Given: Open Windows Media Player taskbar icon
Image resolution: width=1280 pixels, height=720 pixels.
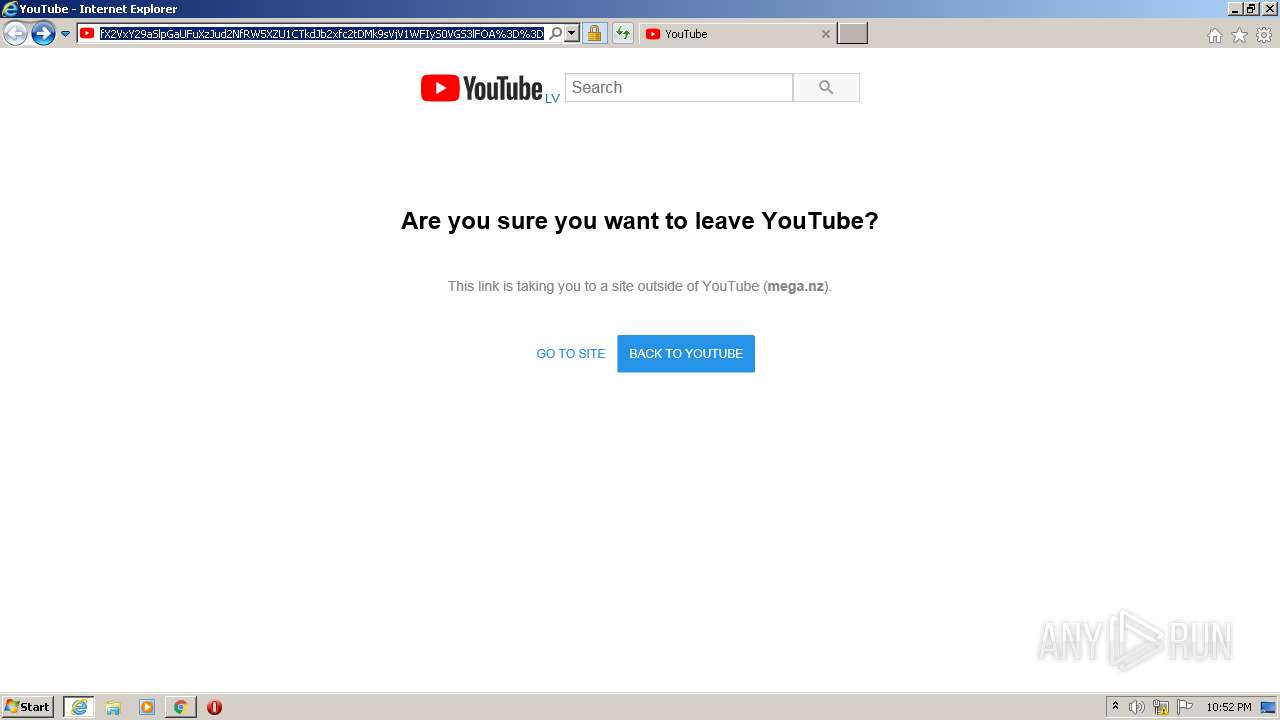Looking at the screenshot, I should pos(147,707).
